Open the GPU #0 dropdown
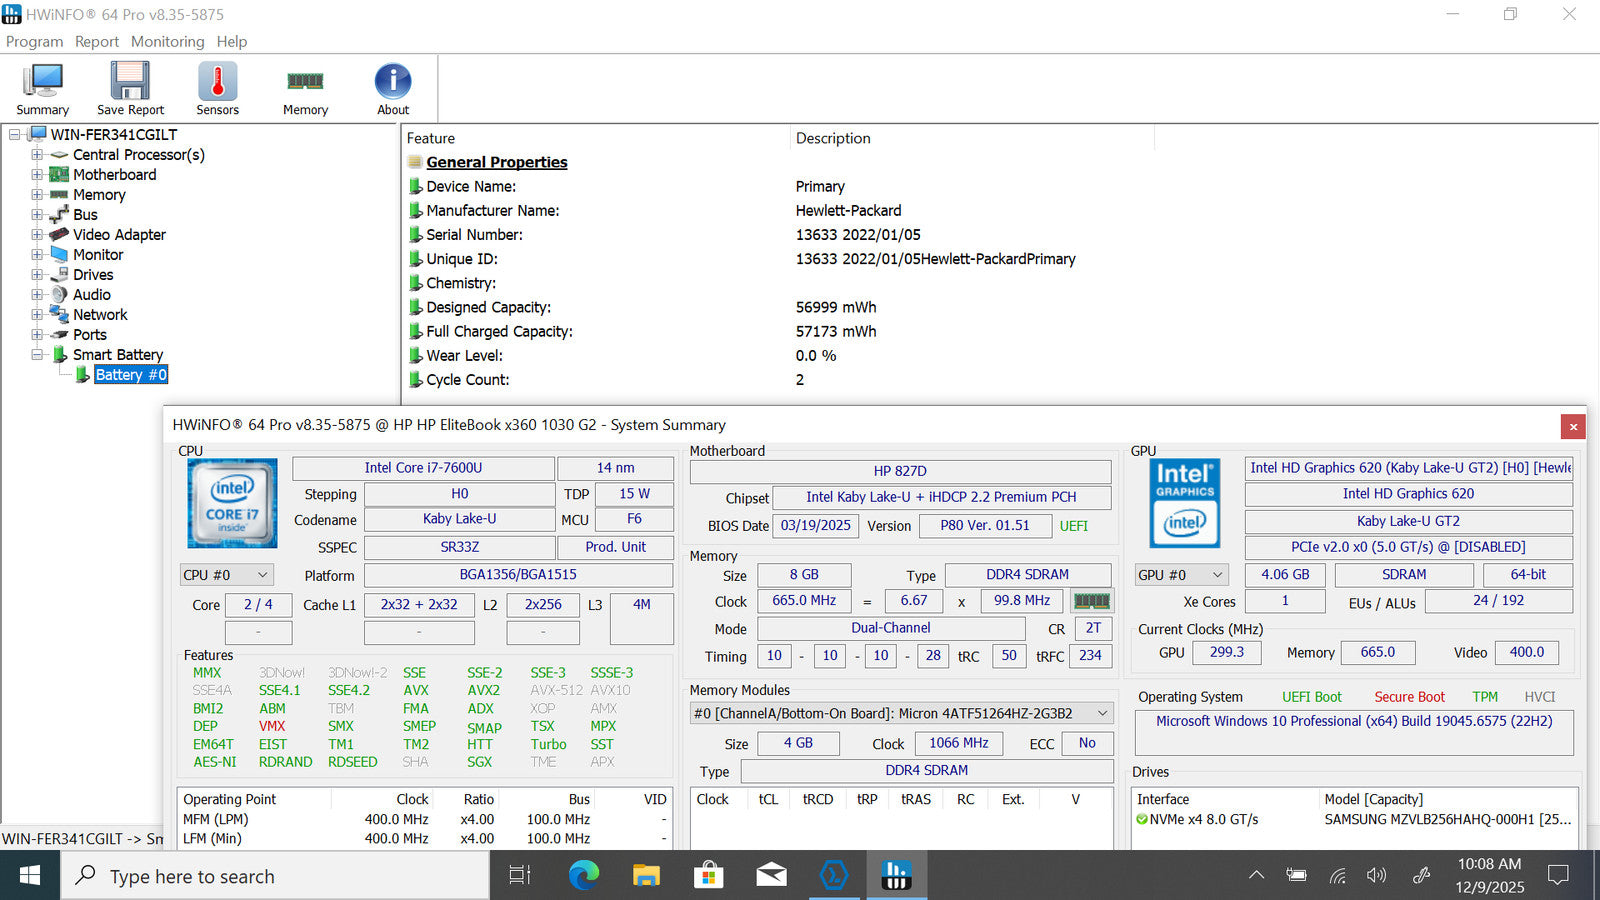This screenshot has height=900, width=1600. click(1181, 575)
